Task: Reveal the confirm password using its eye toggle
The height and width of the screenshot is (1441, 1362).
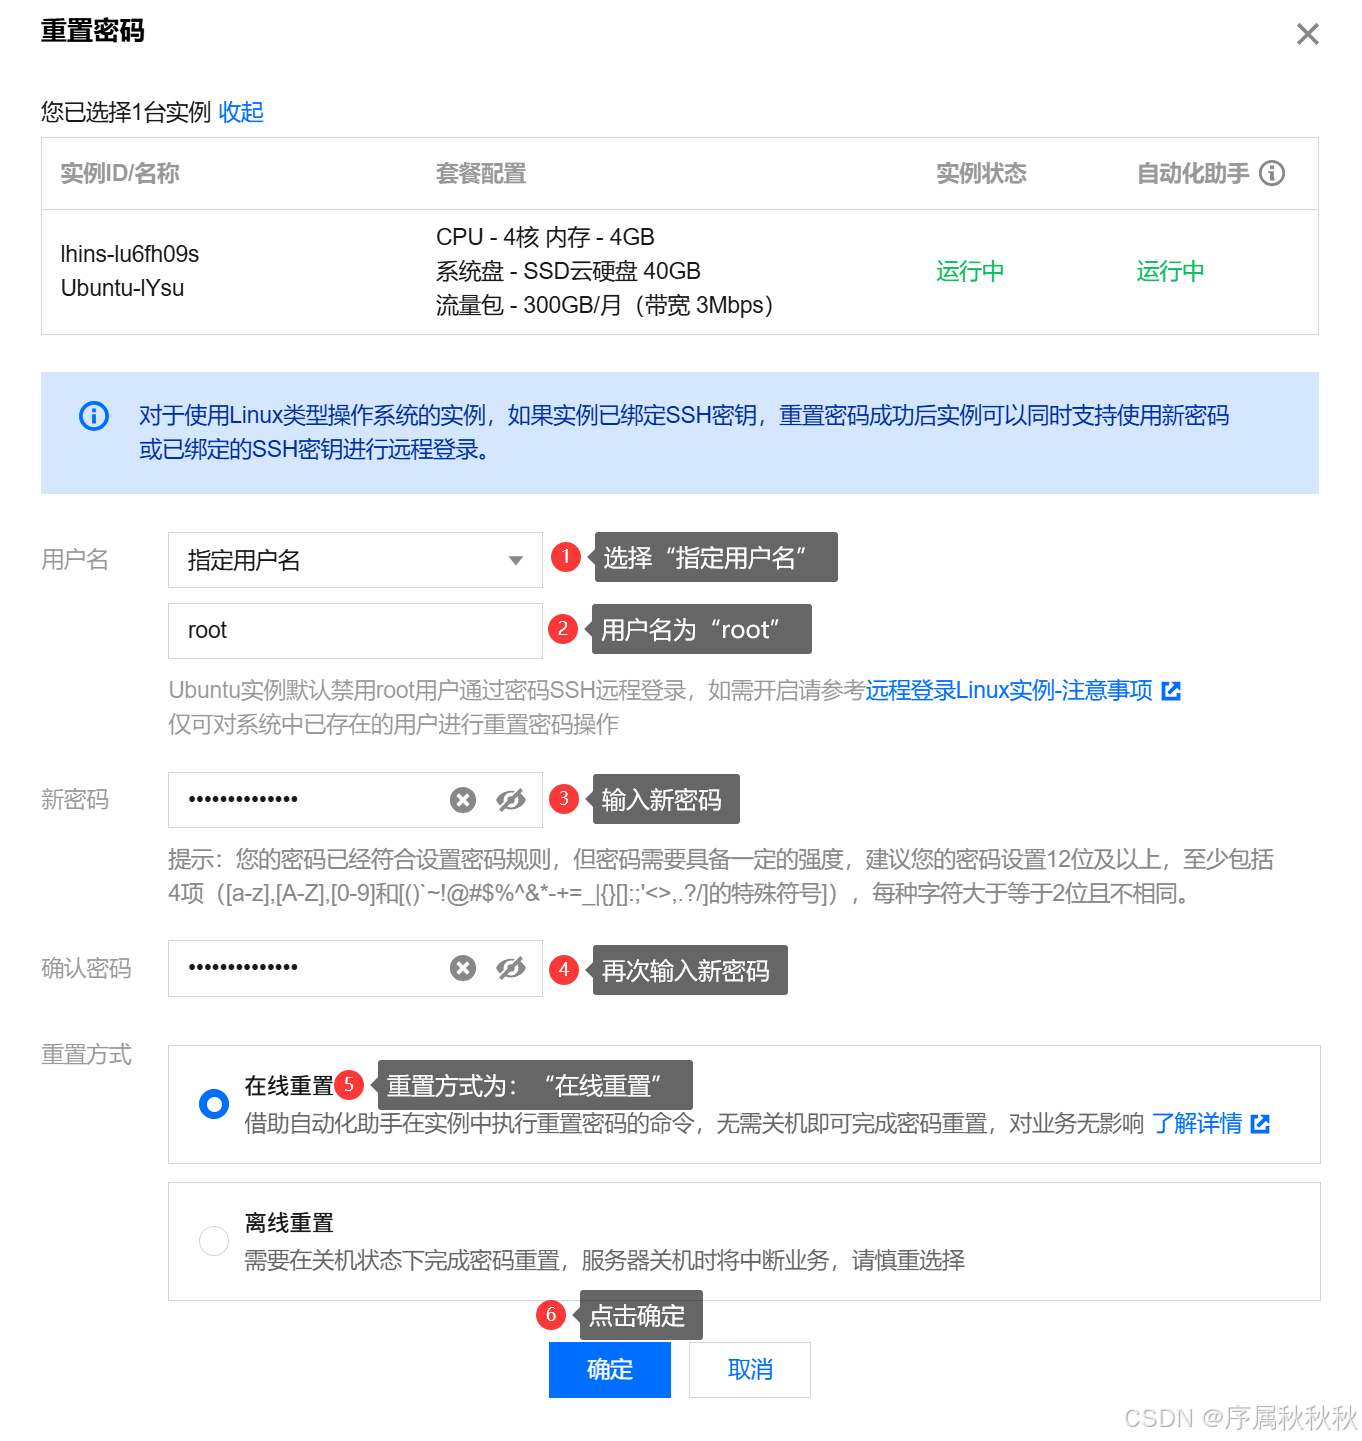Action: click(x=511, y=967)
